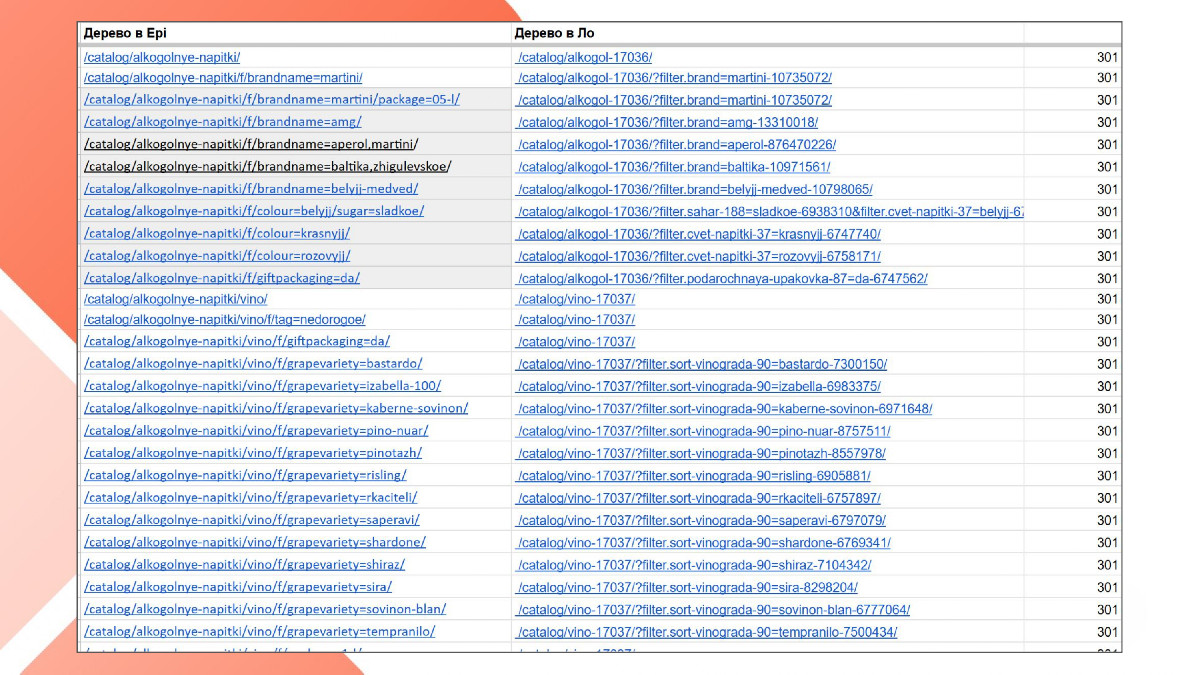
Task: Click the colour=rozovyjj/ link
Action: tap(217, 256)
